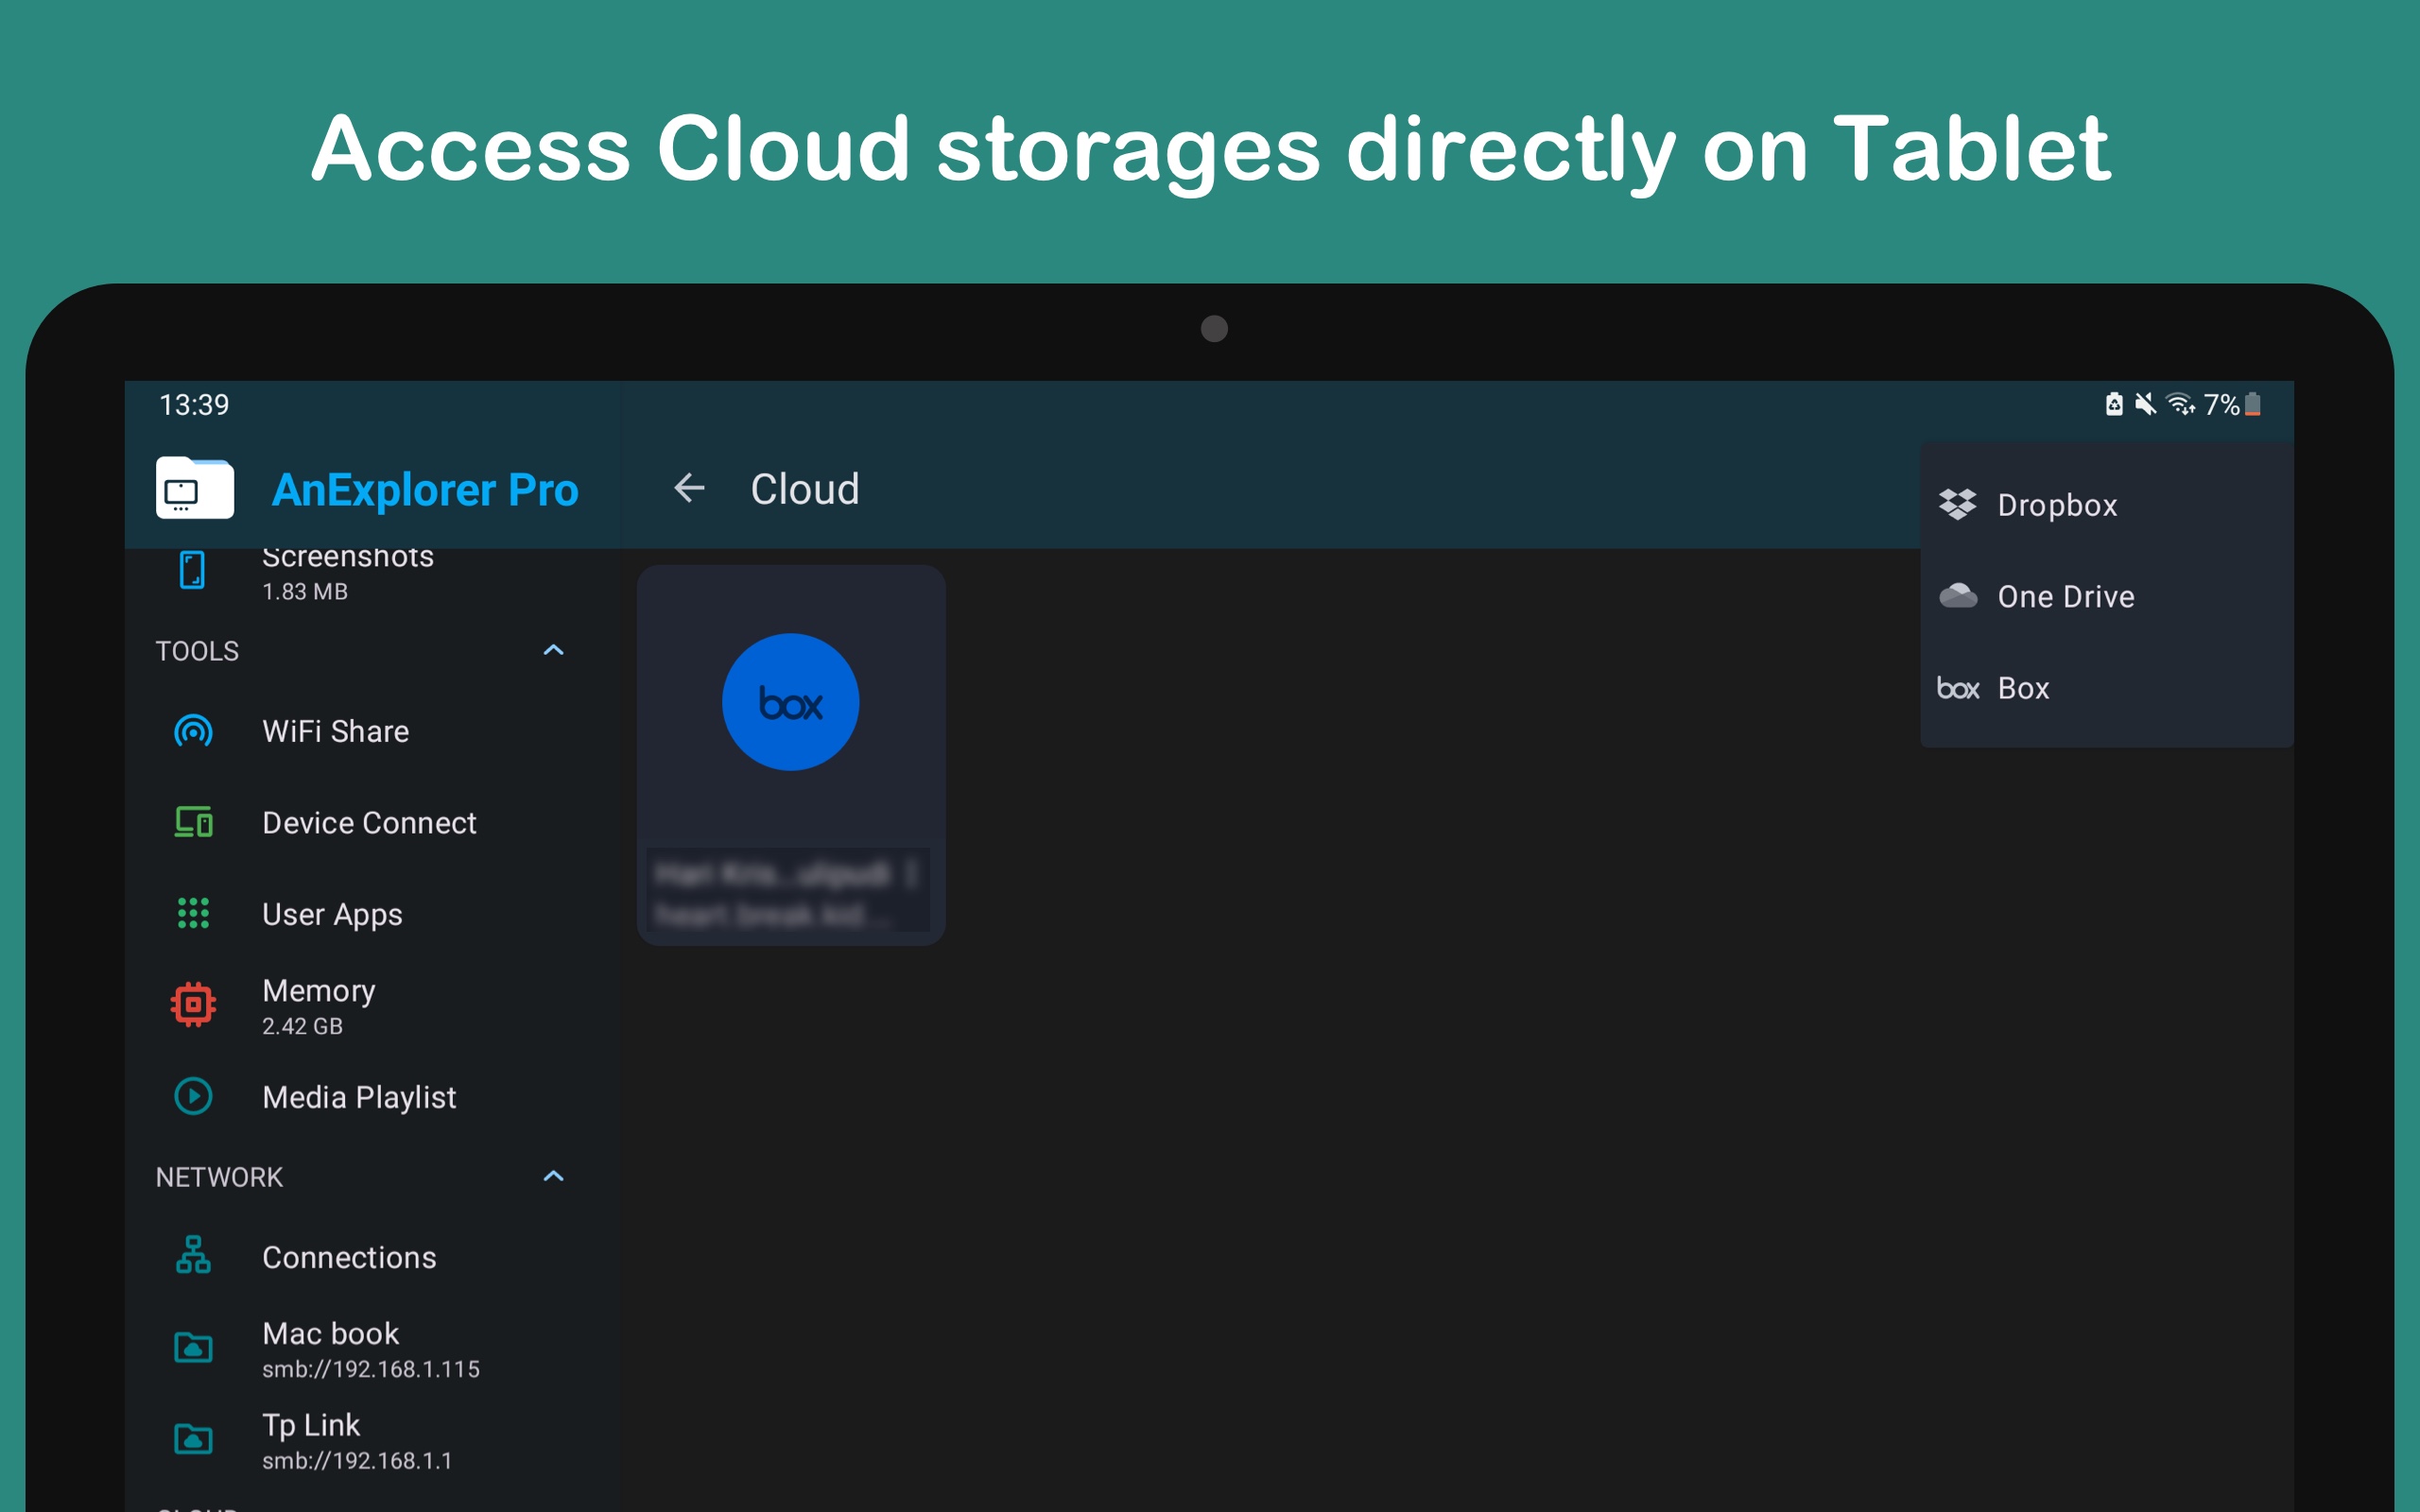Click the Media Playlist play icon

193,1097
